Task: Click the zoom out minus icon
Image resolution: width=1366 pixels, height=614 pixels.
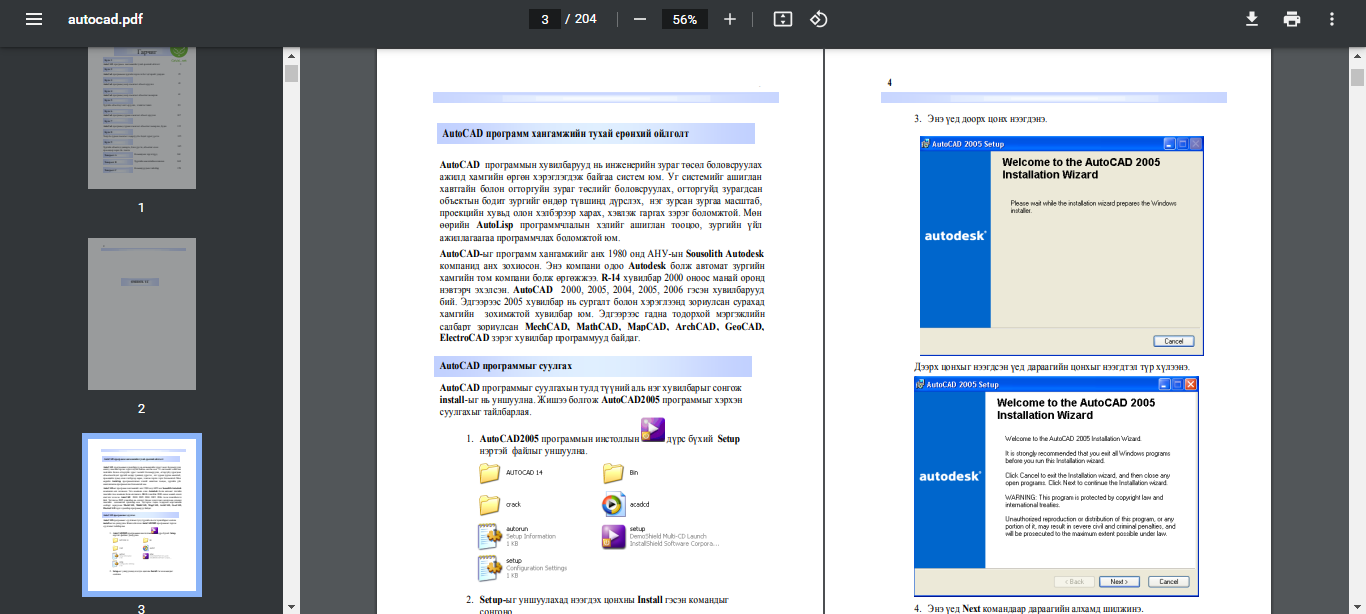Action: [640, 19]
